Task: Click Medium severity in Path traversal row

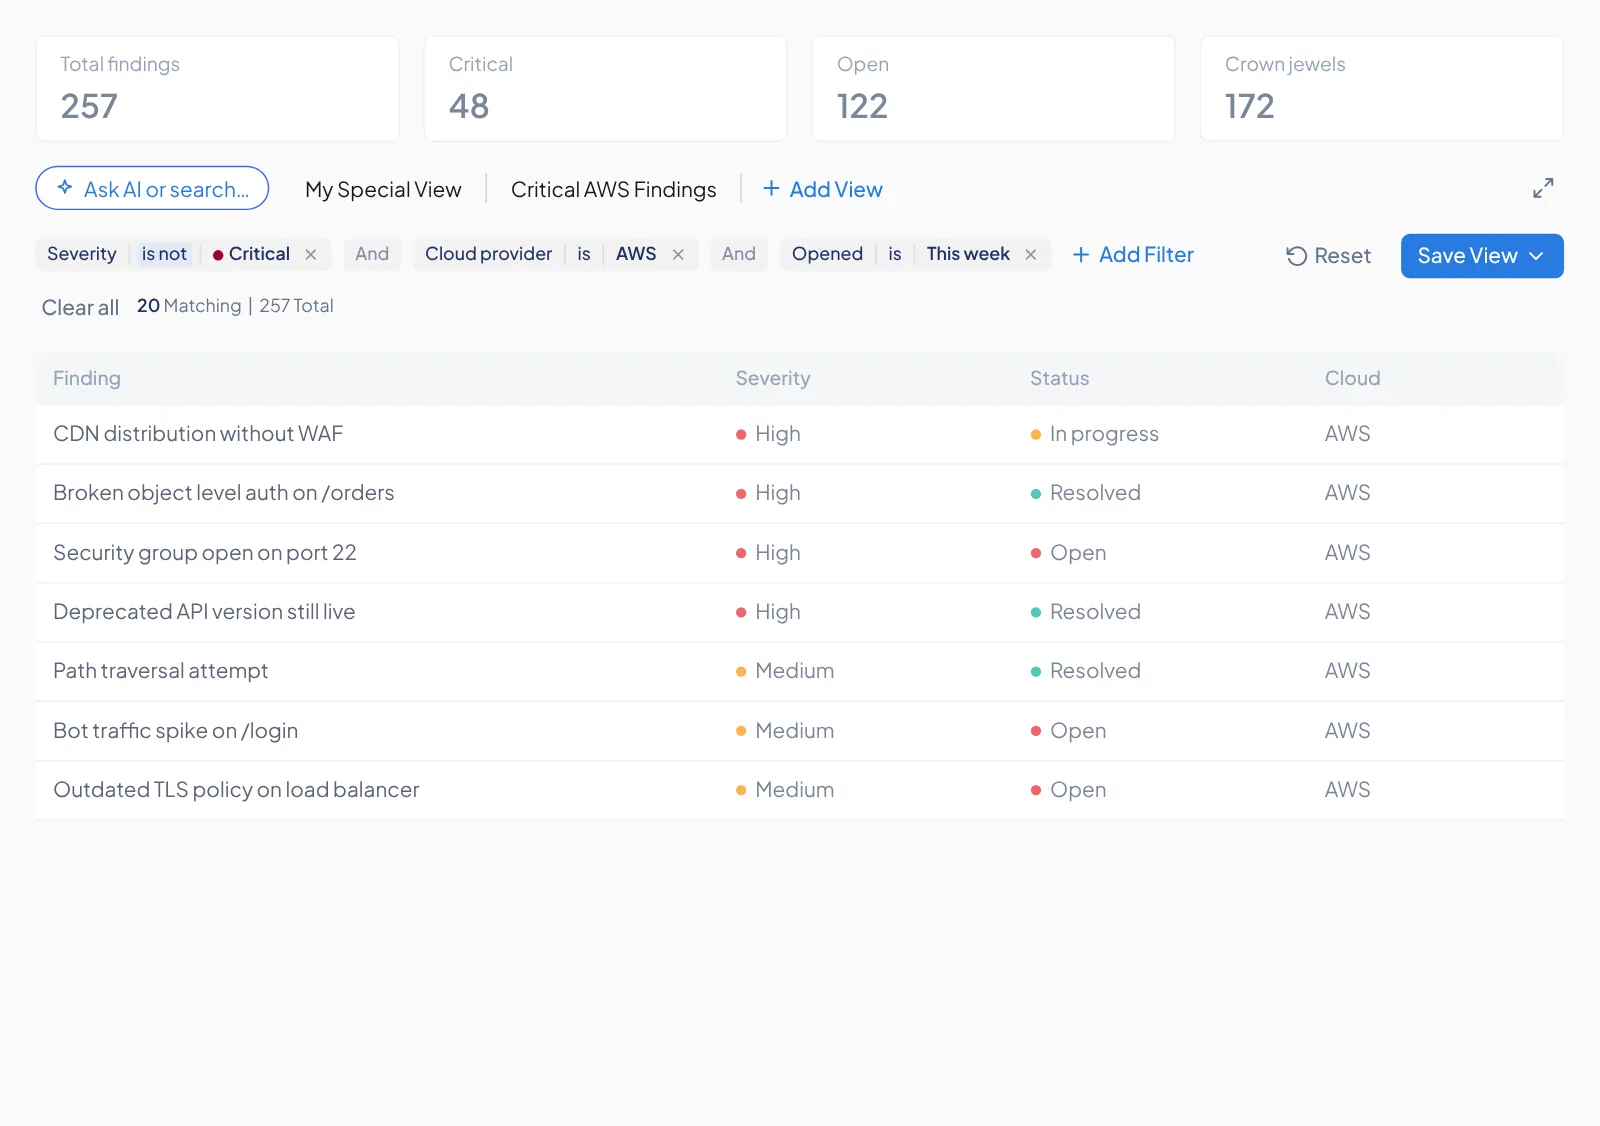Action: [785, 671]
